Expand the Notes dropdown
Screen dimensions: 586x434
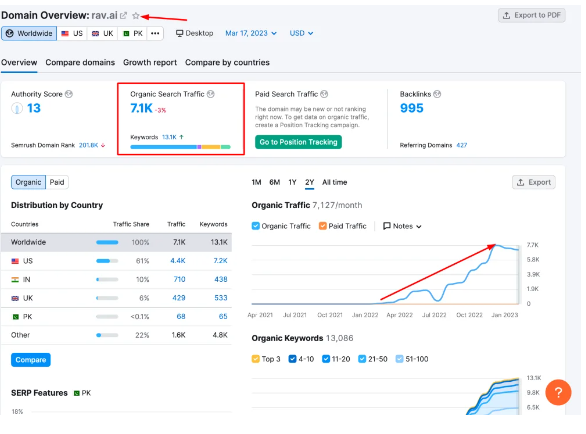[x=402, y=226]
